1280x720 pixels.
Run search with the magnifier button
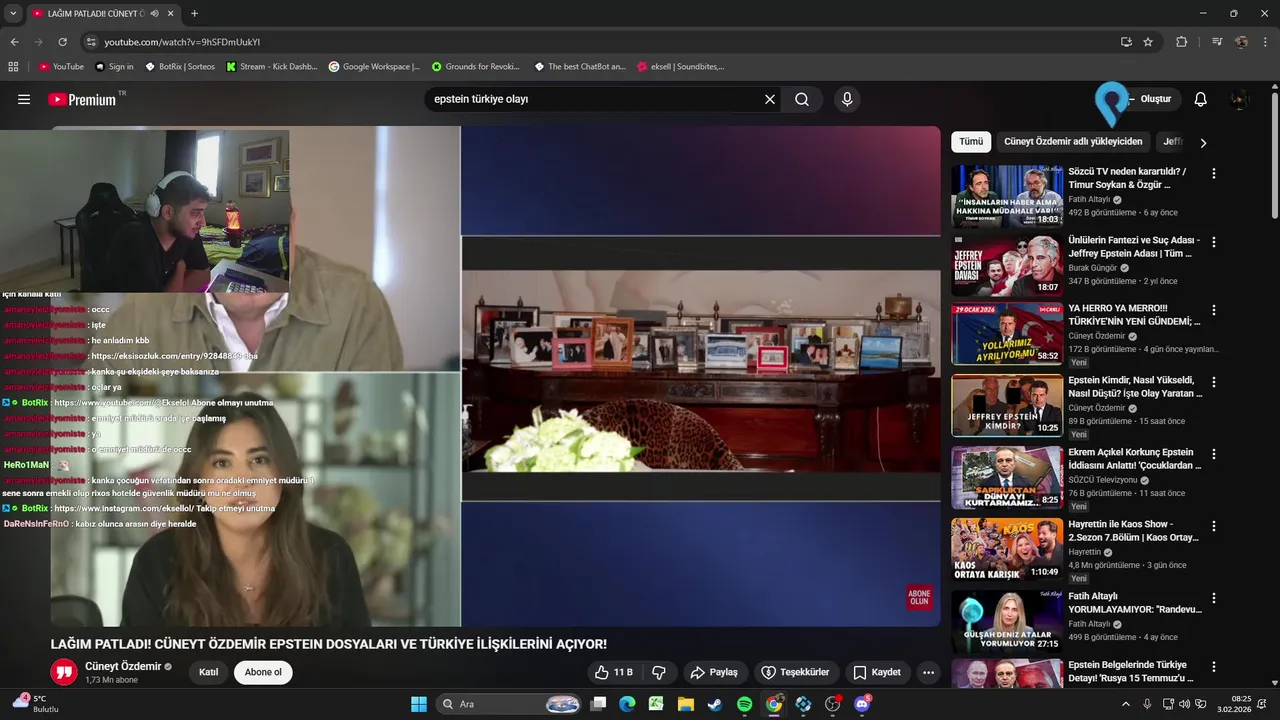pos(802,99)
